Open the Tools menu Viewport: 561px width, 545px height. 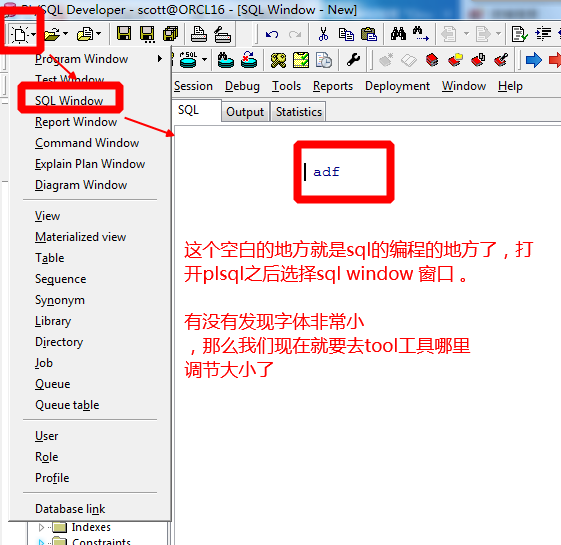(286, 86)
